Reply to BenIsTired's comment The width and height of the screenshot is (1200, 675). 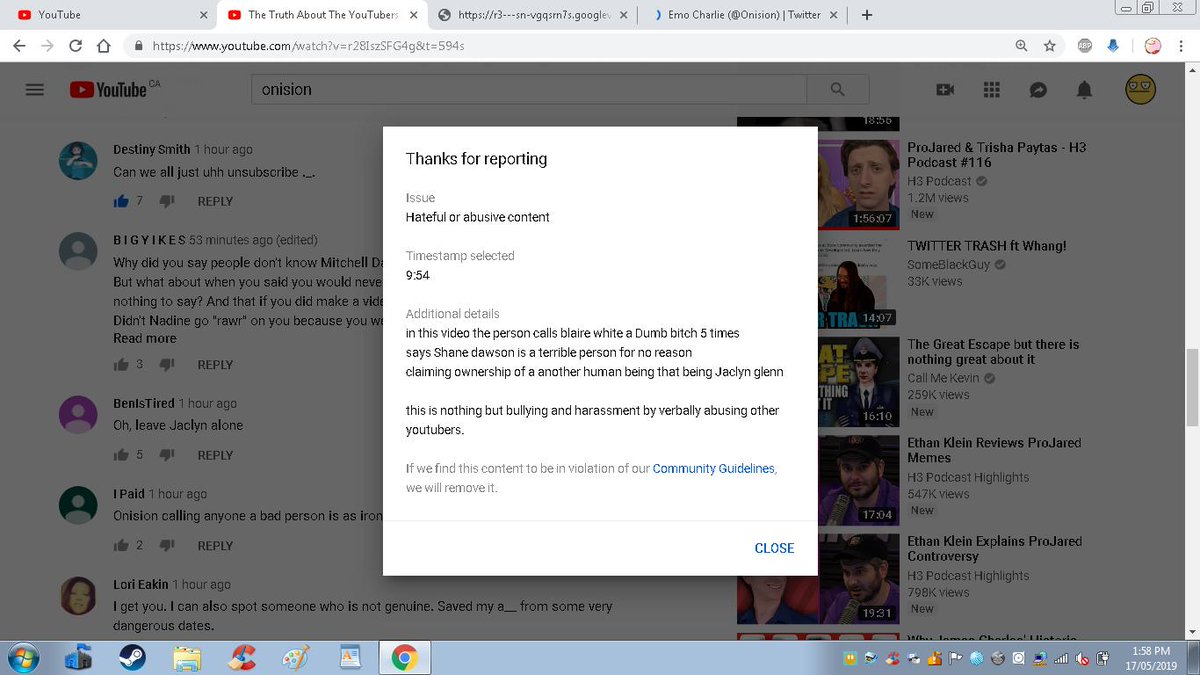pyautogui.click(x=215, y=455)
